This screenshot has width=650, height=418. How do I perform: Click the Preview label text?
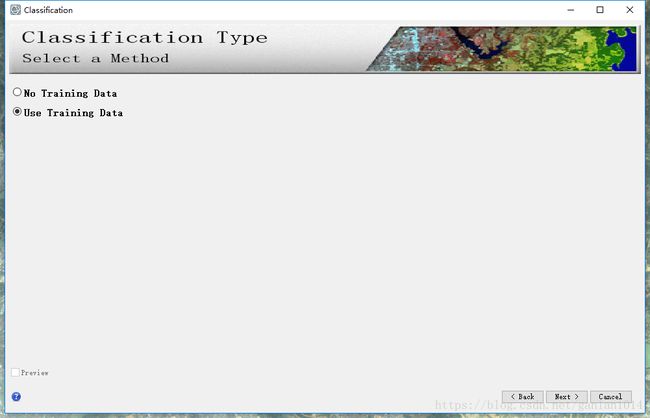coord(35,373)
